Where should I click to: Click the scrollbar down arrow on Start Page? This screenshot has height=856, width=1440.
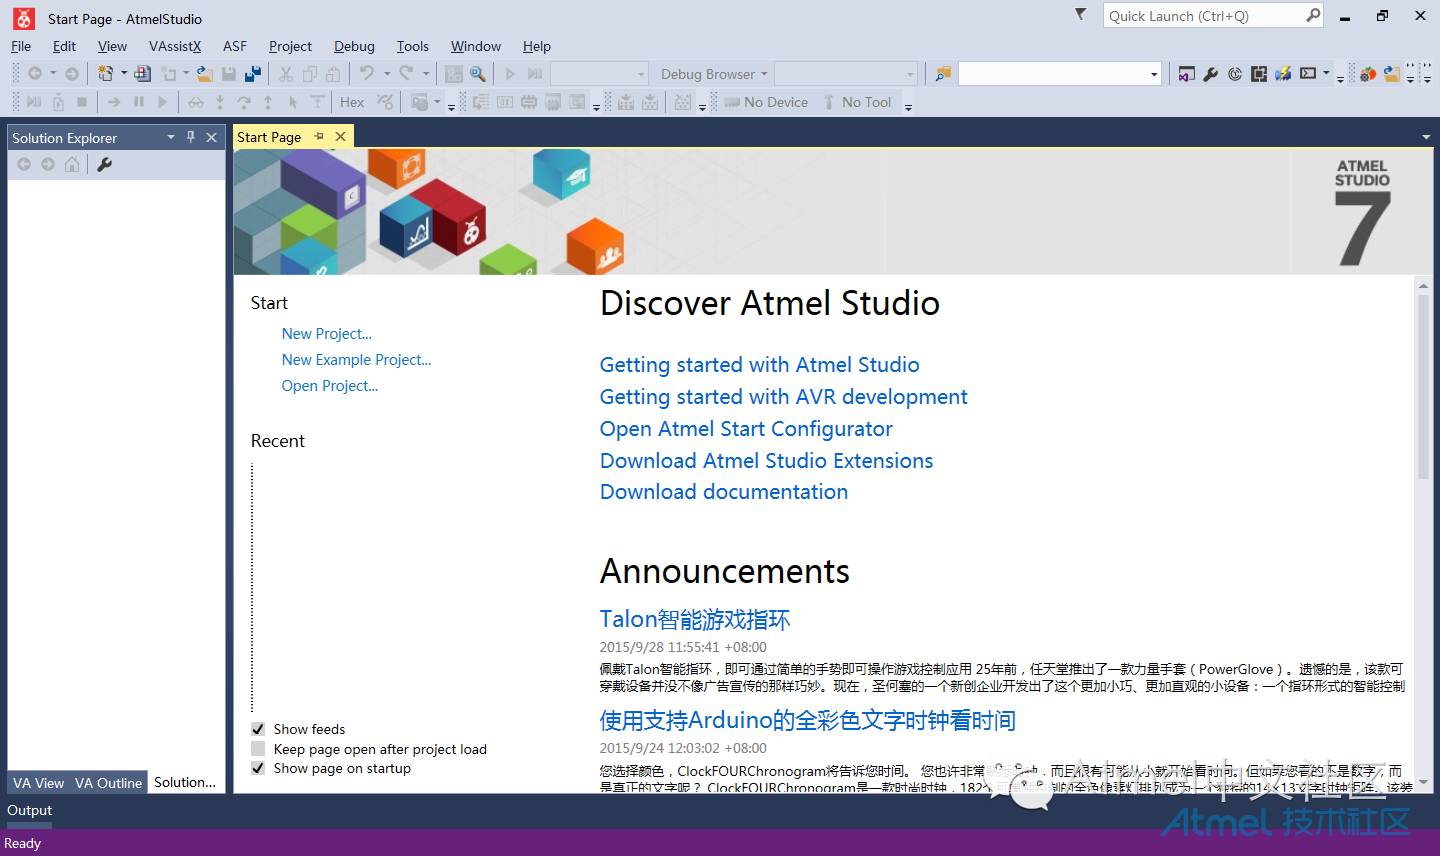click(x=1423, y=784)
